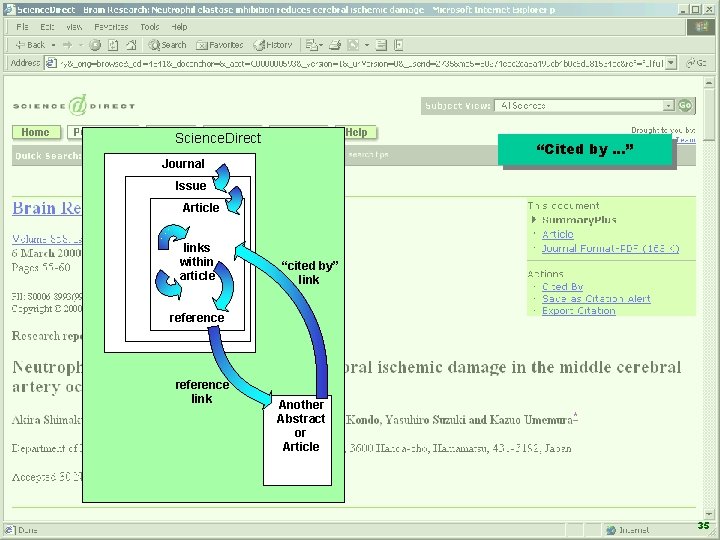
Task: Open the Edit menu
Action: 47,27
